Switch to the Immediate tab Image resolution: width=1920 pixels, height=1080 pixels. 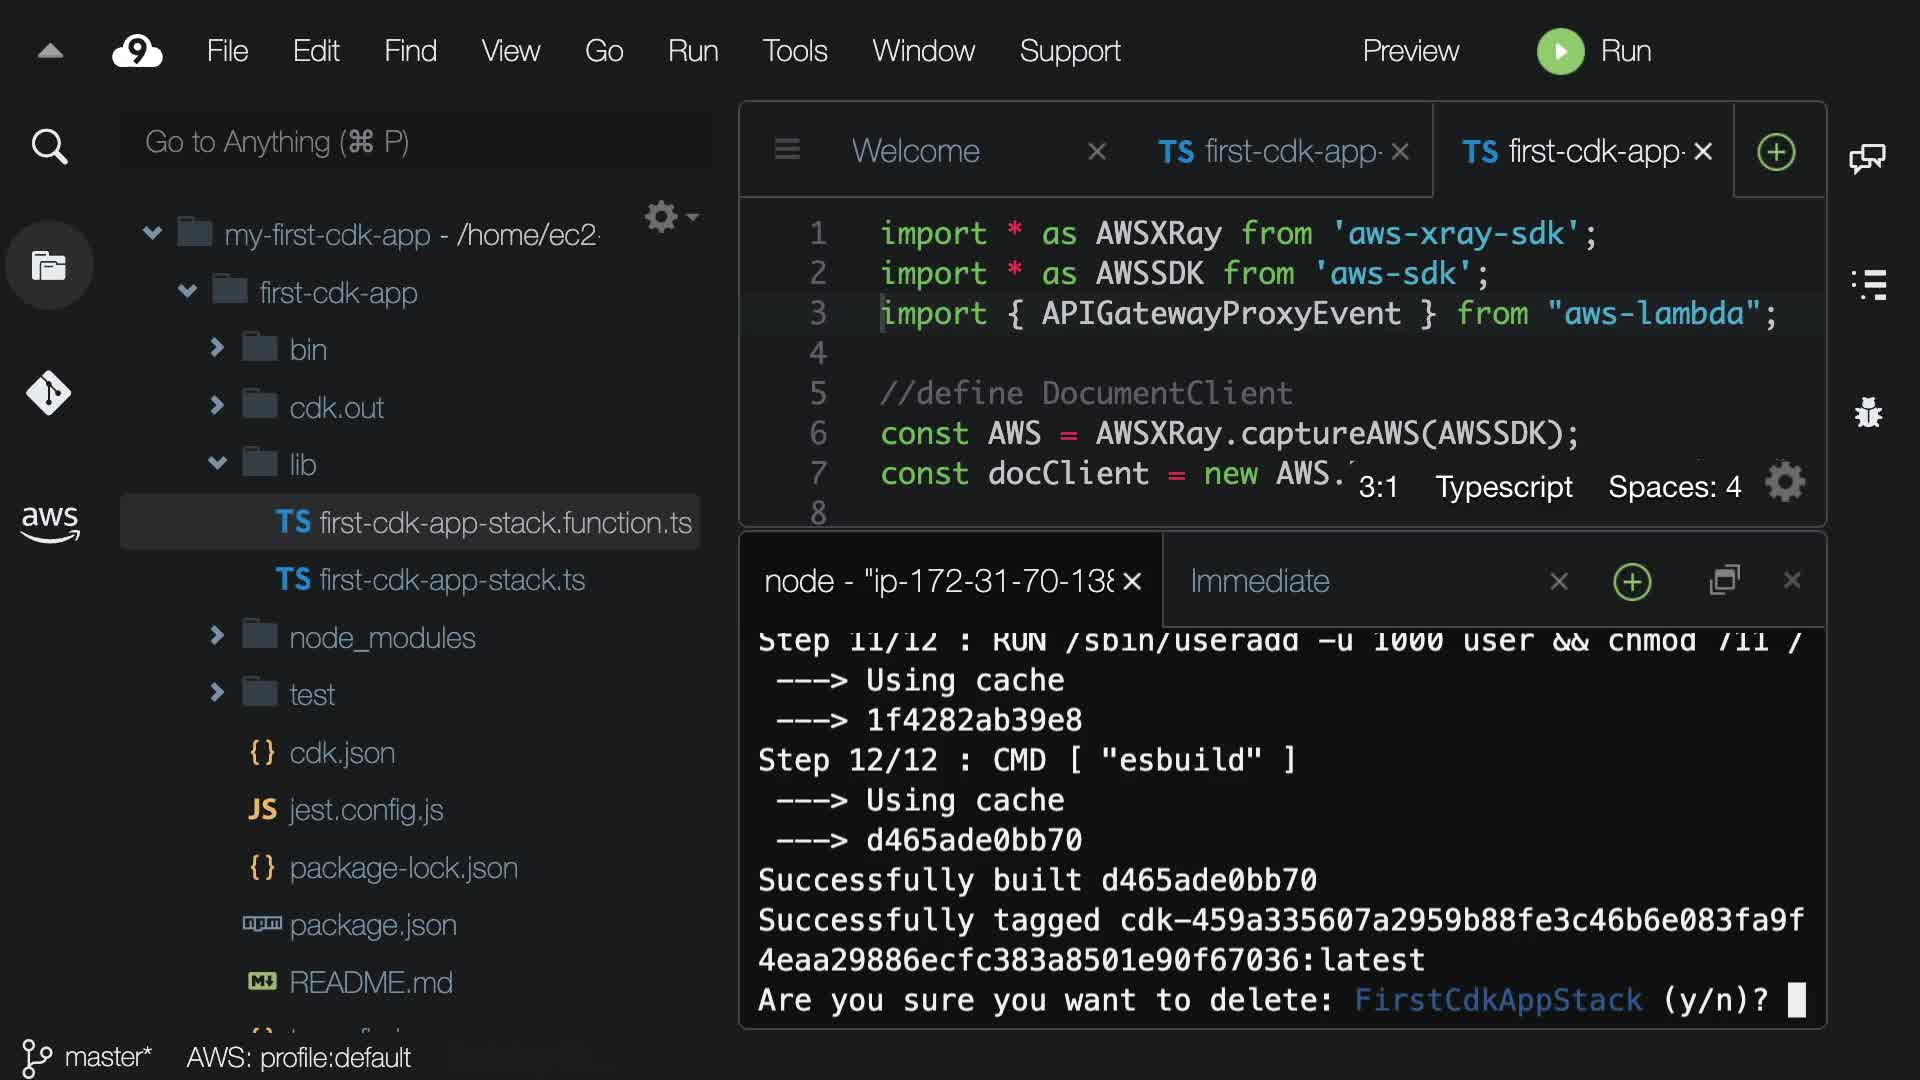1260,581
